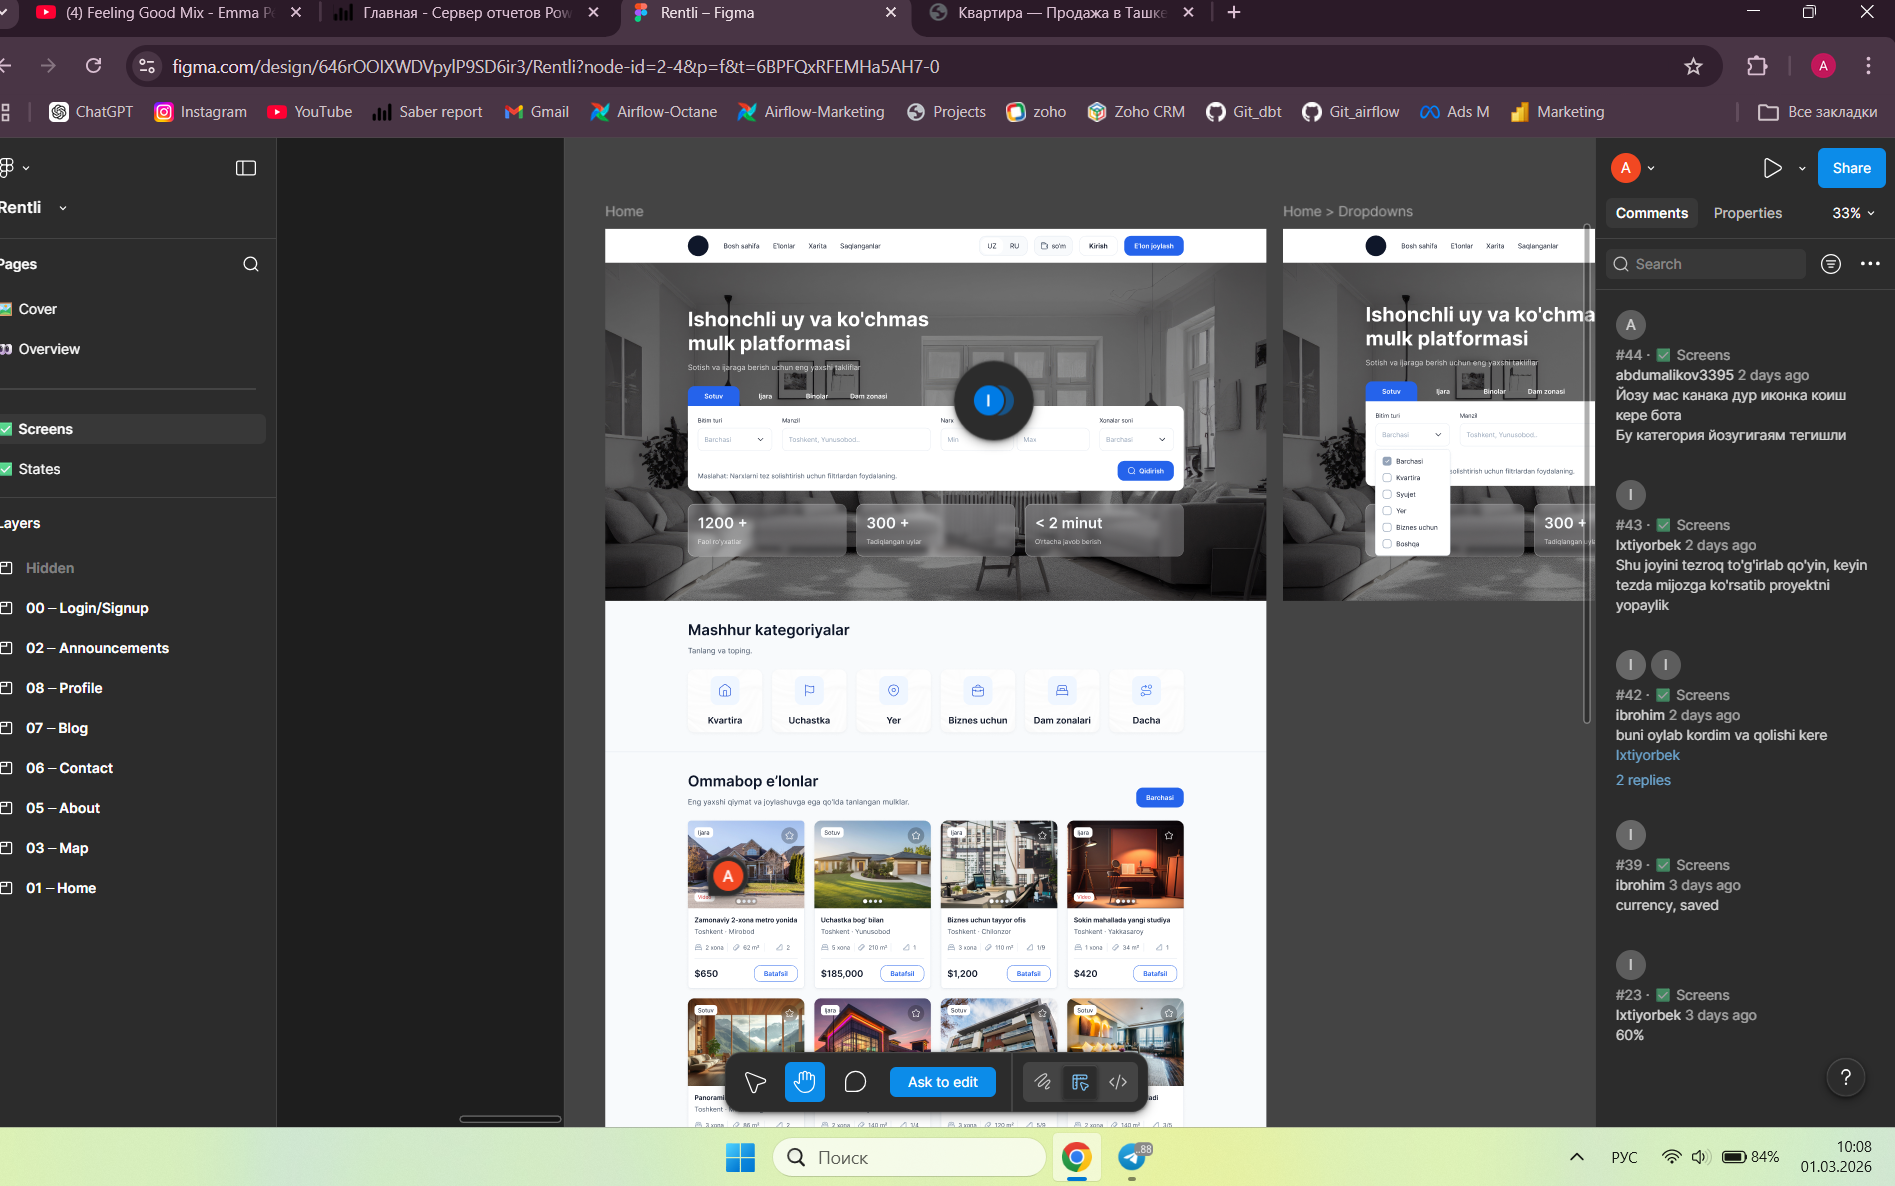Image resolution: width=1895 pixels, height=1186 pixels.
Task: Click the blue Share button
Action: [x=1851, y=168]
